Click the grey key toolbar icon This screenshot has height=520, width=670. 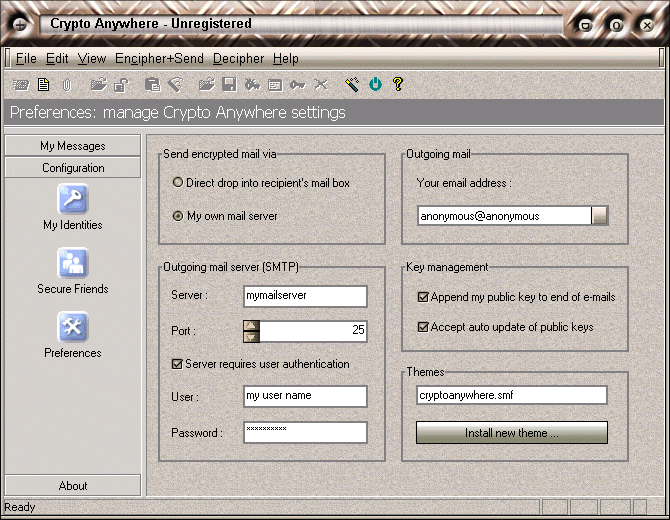point(297,85)
